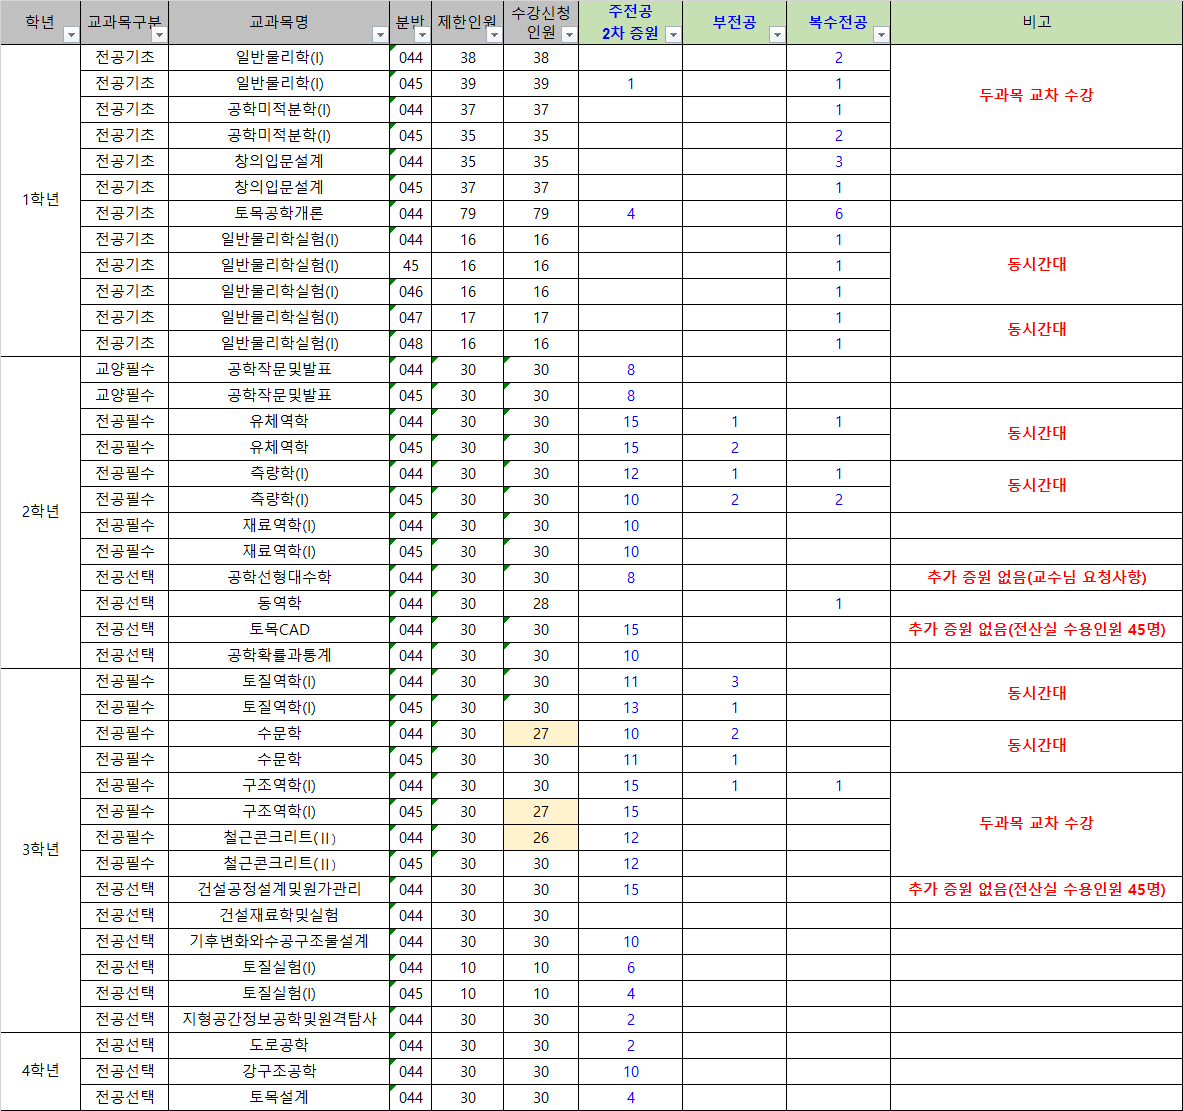The height and width of the screenshot is (1111, 1183).
Task: Select the highlighted cell showing 26
Action: [x=541, y=837]
